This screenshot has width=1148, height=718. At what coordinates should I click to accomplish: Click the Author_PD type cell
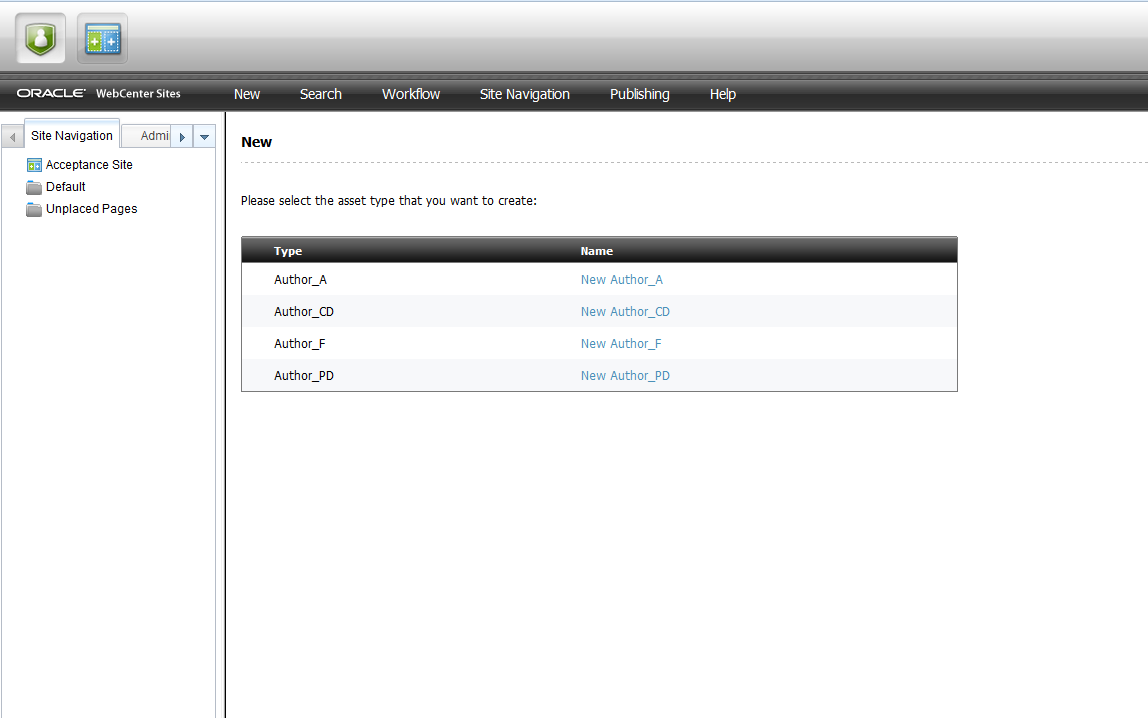click(x=304, y=375)
